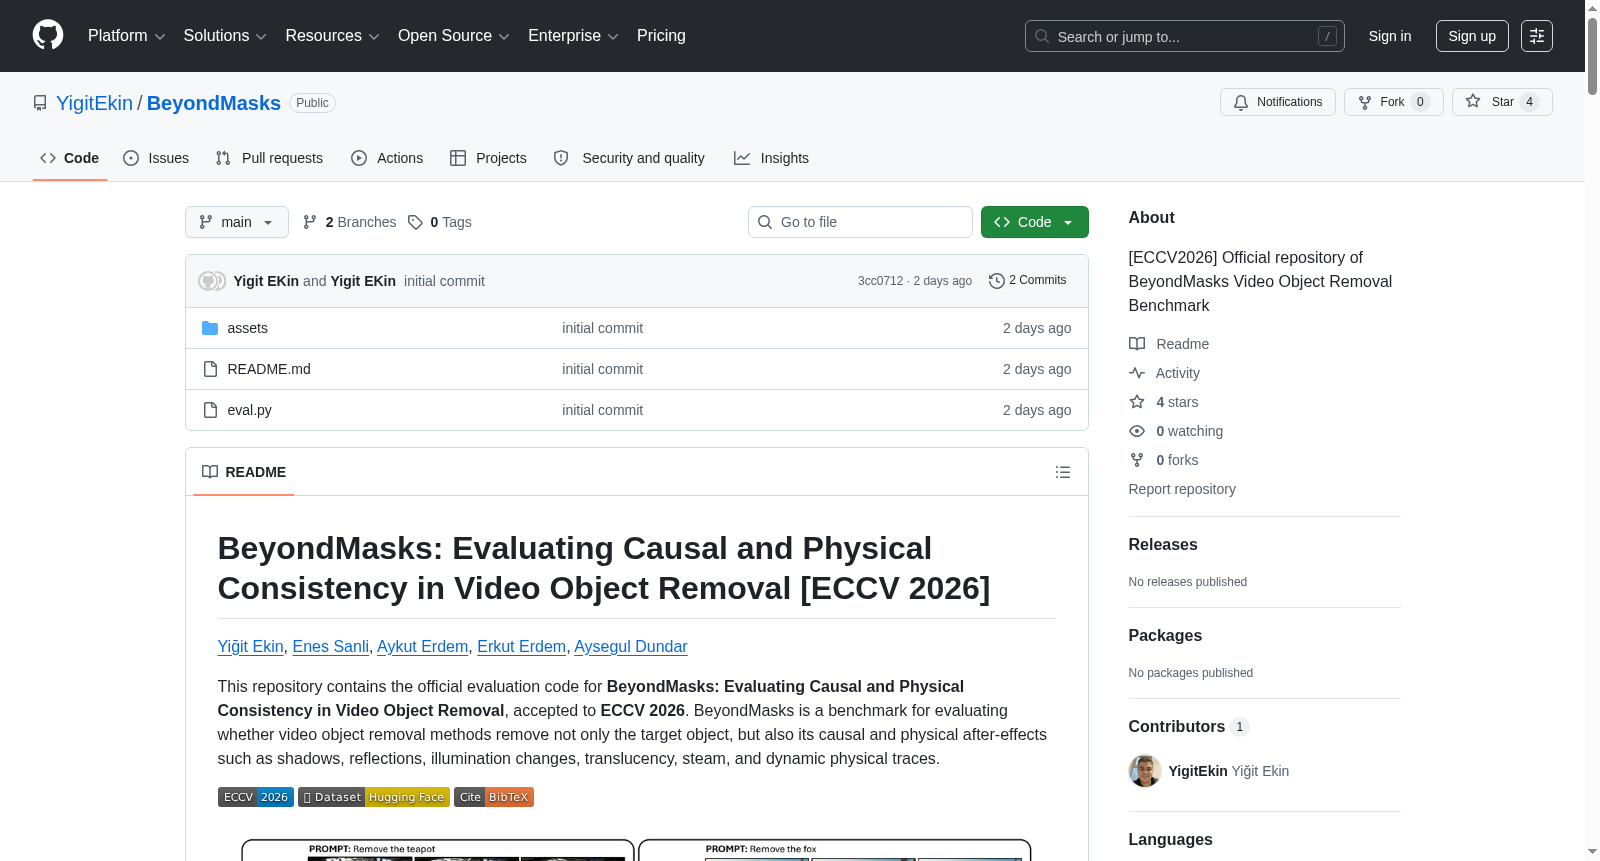1600x861 pixels.
Task: Open the green Code dropdown
Action: (1035, 222)
